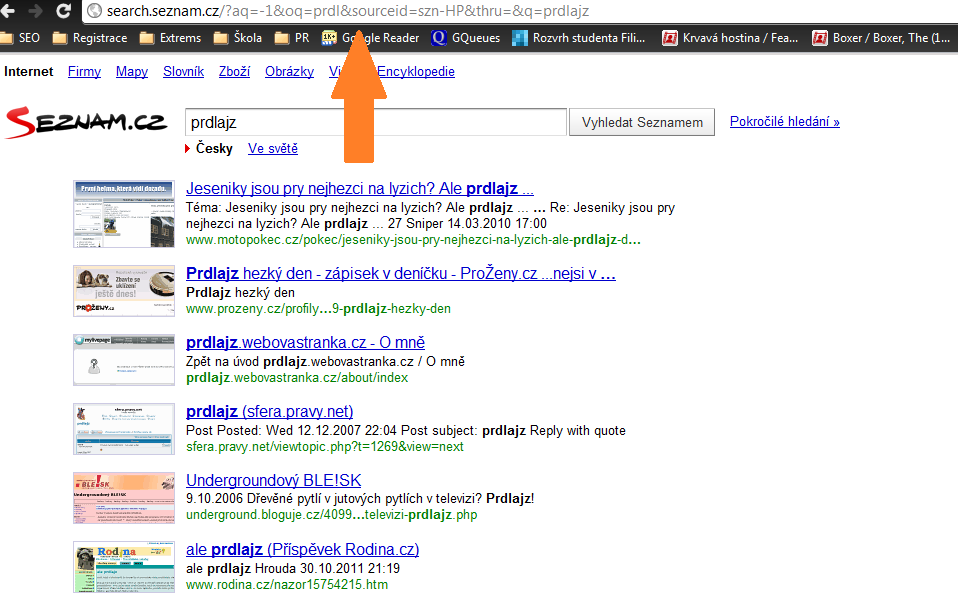Click the green sfera.pravy.net/viewtopic.php URL
Screen dimensions: 958x599
325,447
